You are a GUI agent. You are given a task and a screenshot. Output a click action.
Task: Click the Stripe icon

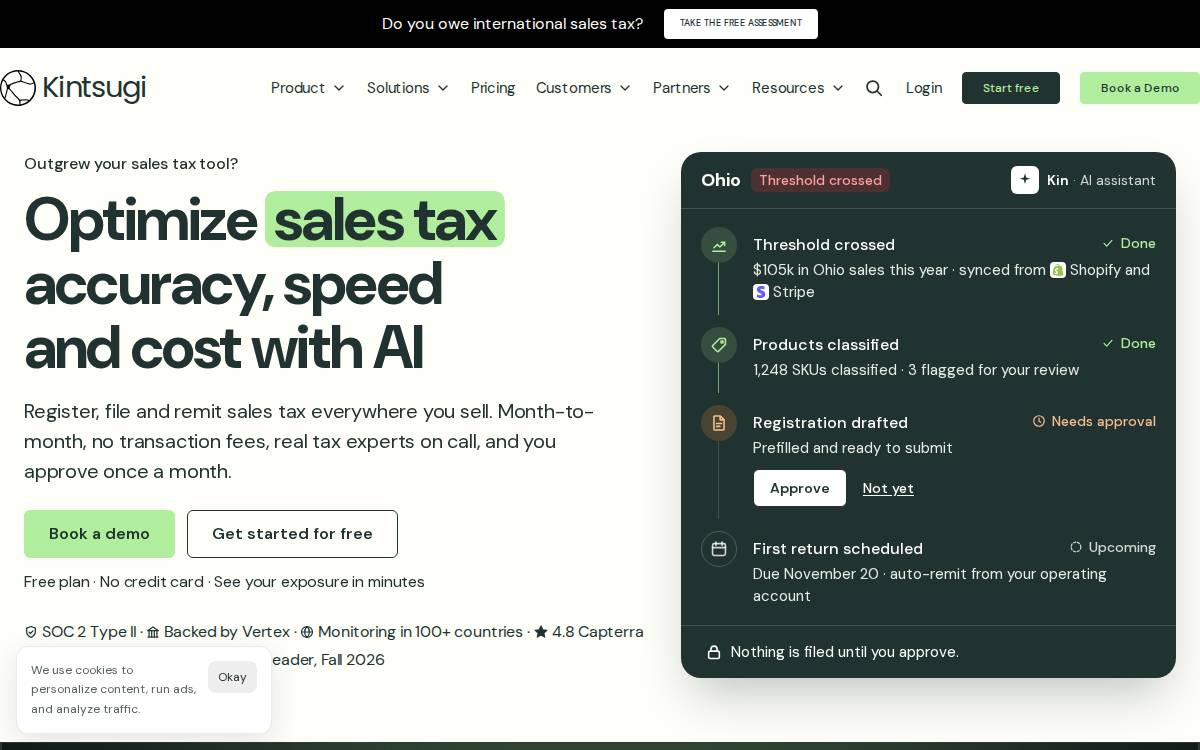pos(761,292)
